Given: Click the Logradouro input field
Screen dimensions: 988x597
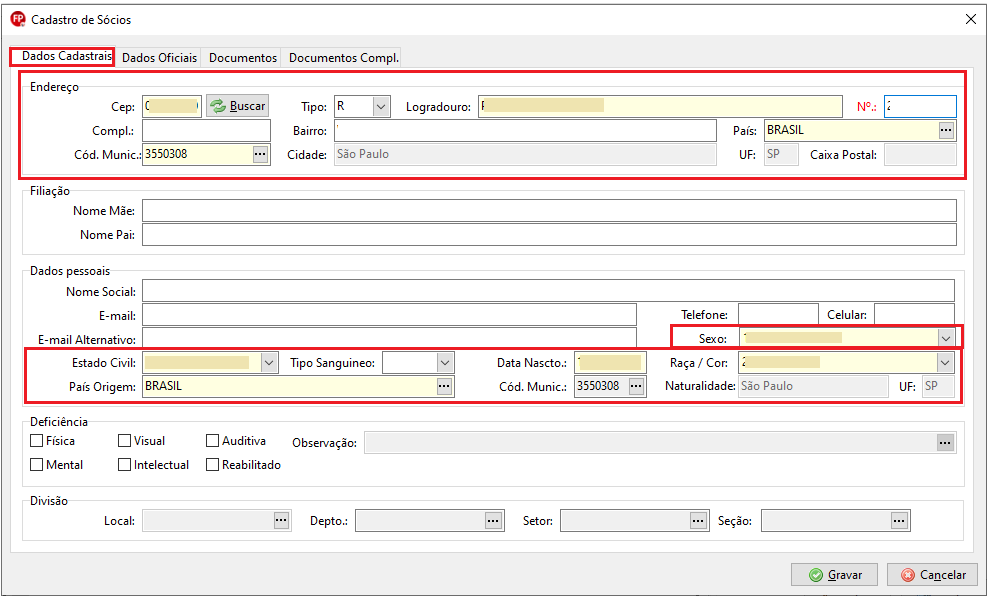Looking at the screenshot, I should click(x=660, y=107).
